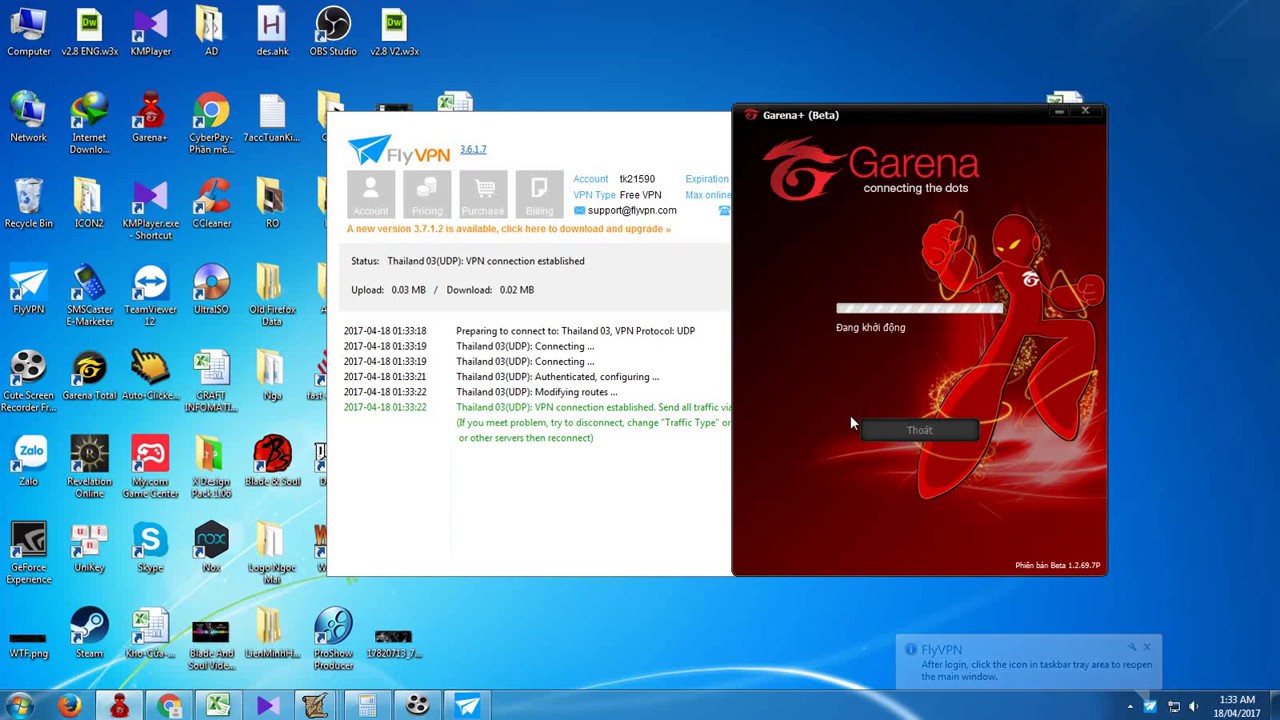The width and height of the screenshot is (1280, 720).
Task: Open the Pricing section in FlyVPN
Action: (427, 194)
